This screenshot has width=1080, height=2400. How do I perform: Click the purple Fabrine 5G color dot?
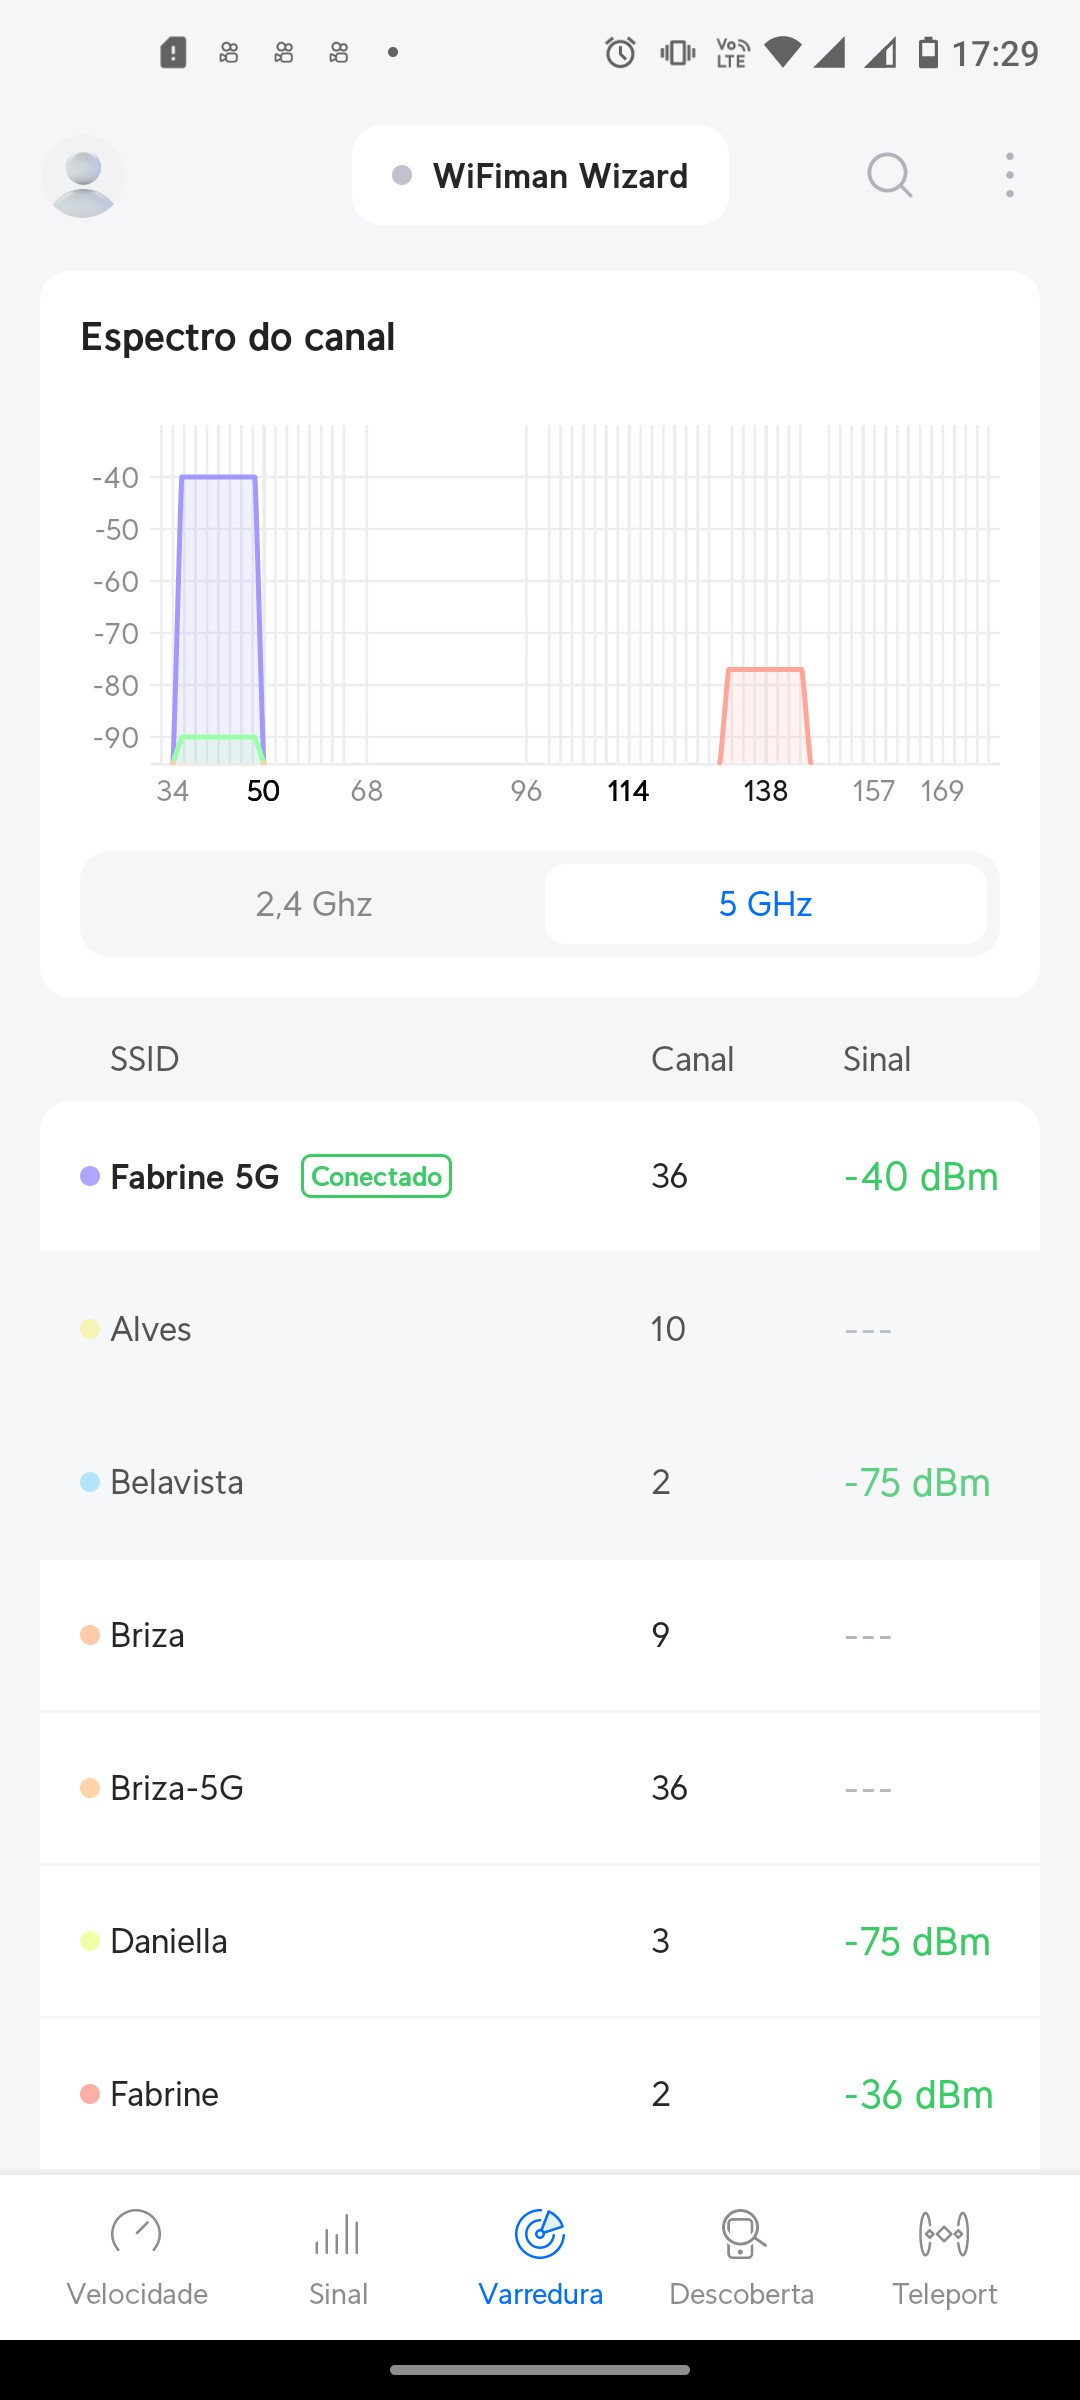(x=90, y=1176)
